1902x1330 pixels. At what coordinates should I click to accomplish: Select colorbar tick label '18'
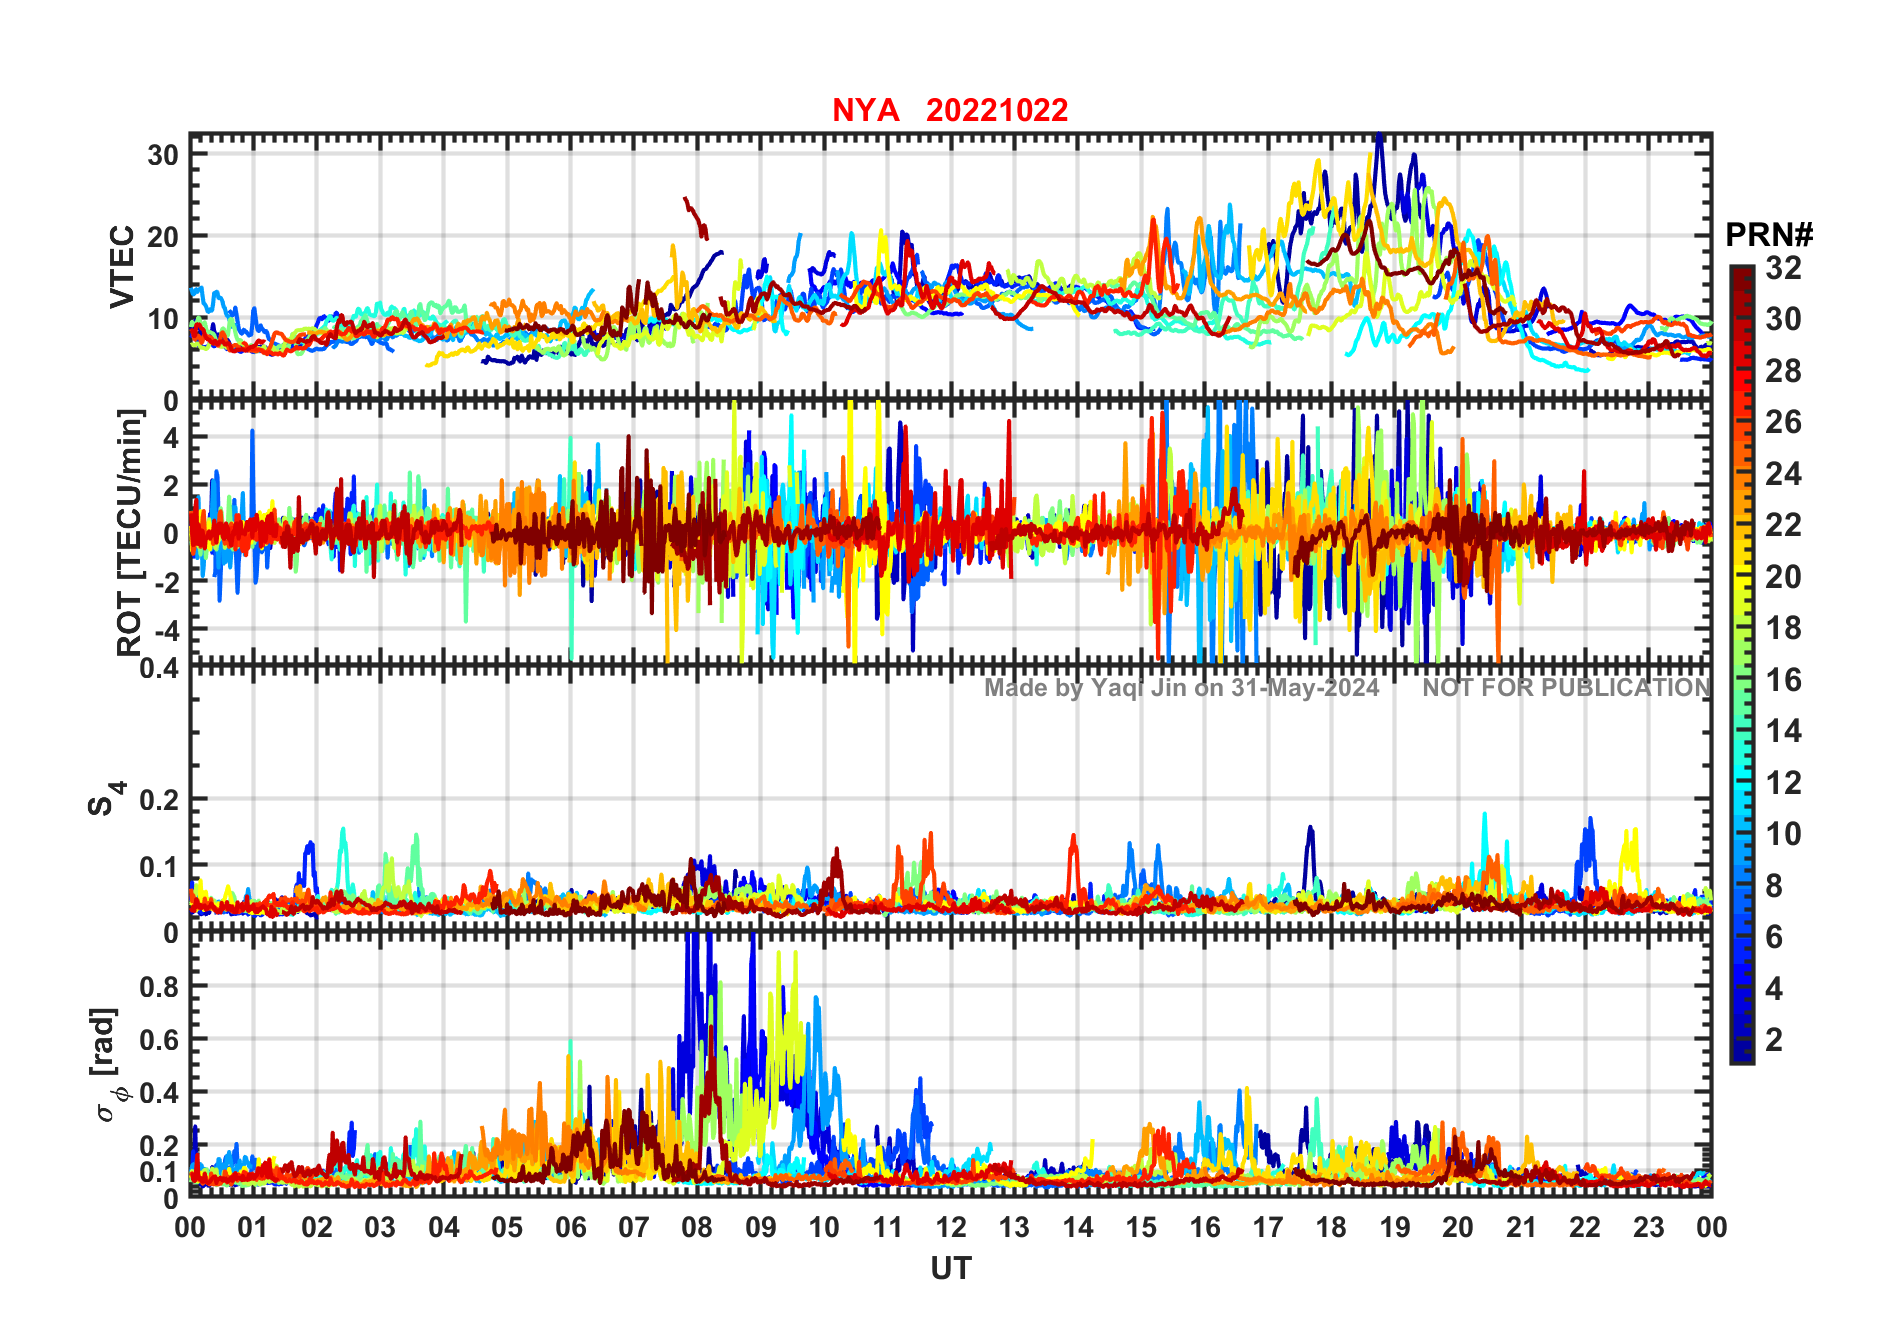click(1783, 628)
